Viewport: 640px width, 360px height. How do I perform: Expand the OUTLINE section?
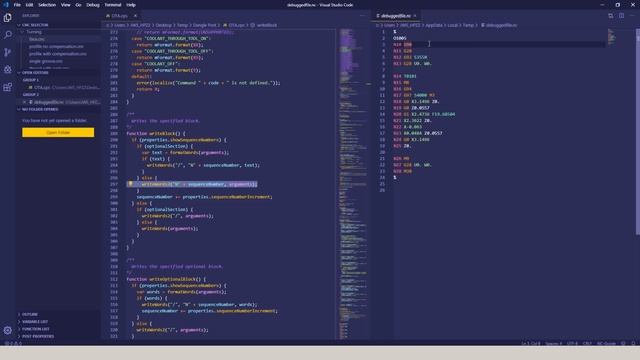tap(29, 314)
